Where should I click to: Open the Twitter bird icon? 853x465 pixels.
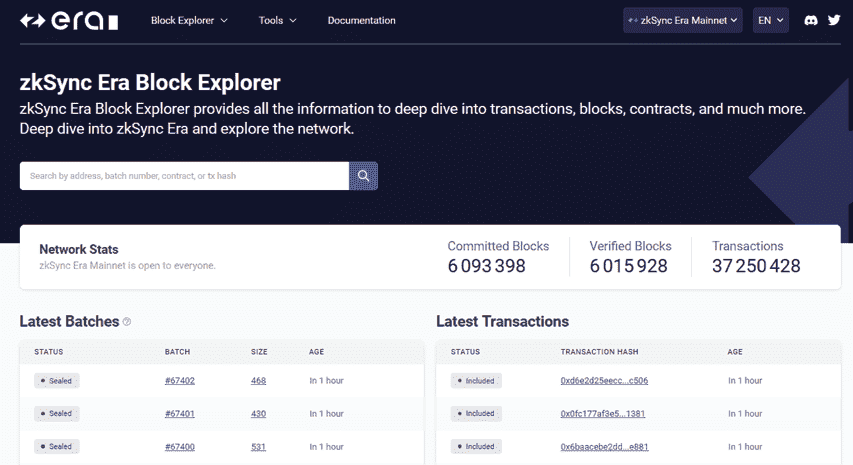click(x=834, y=20)
